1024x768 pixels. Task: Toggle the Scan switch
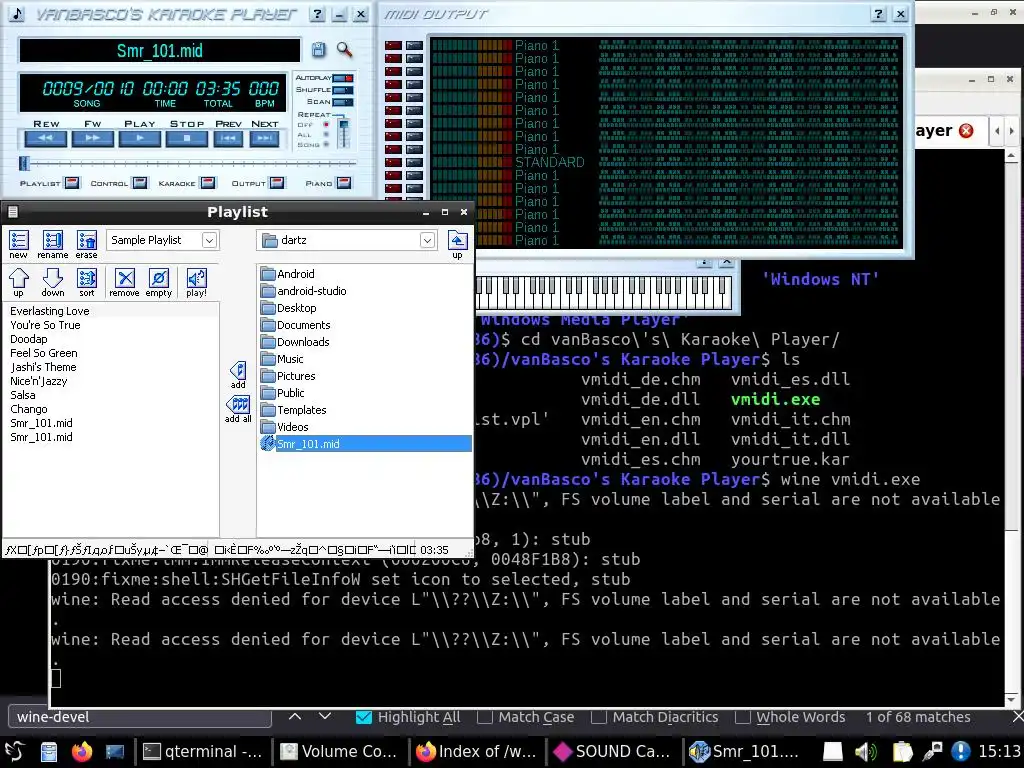[343, 101]
